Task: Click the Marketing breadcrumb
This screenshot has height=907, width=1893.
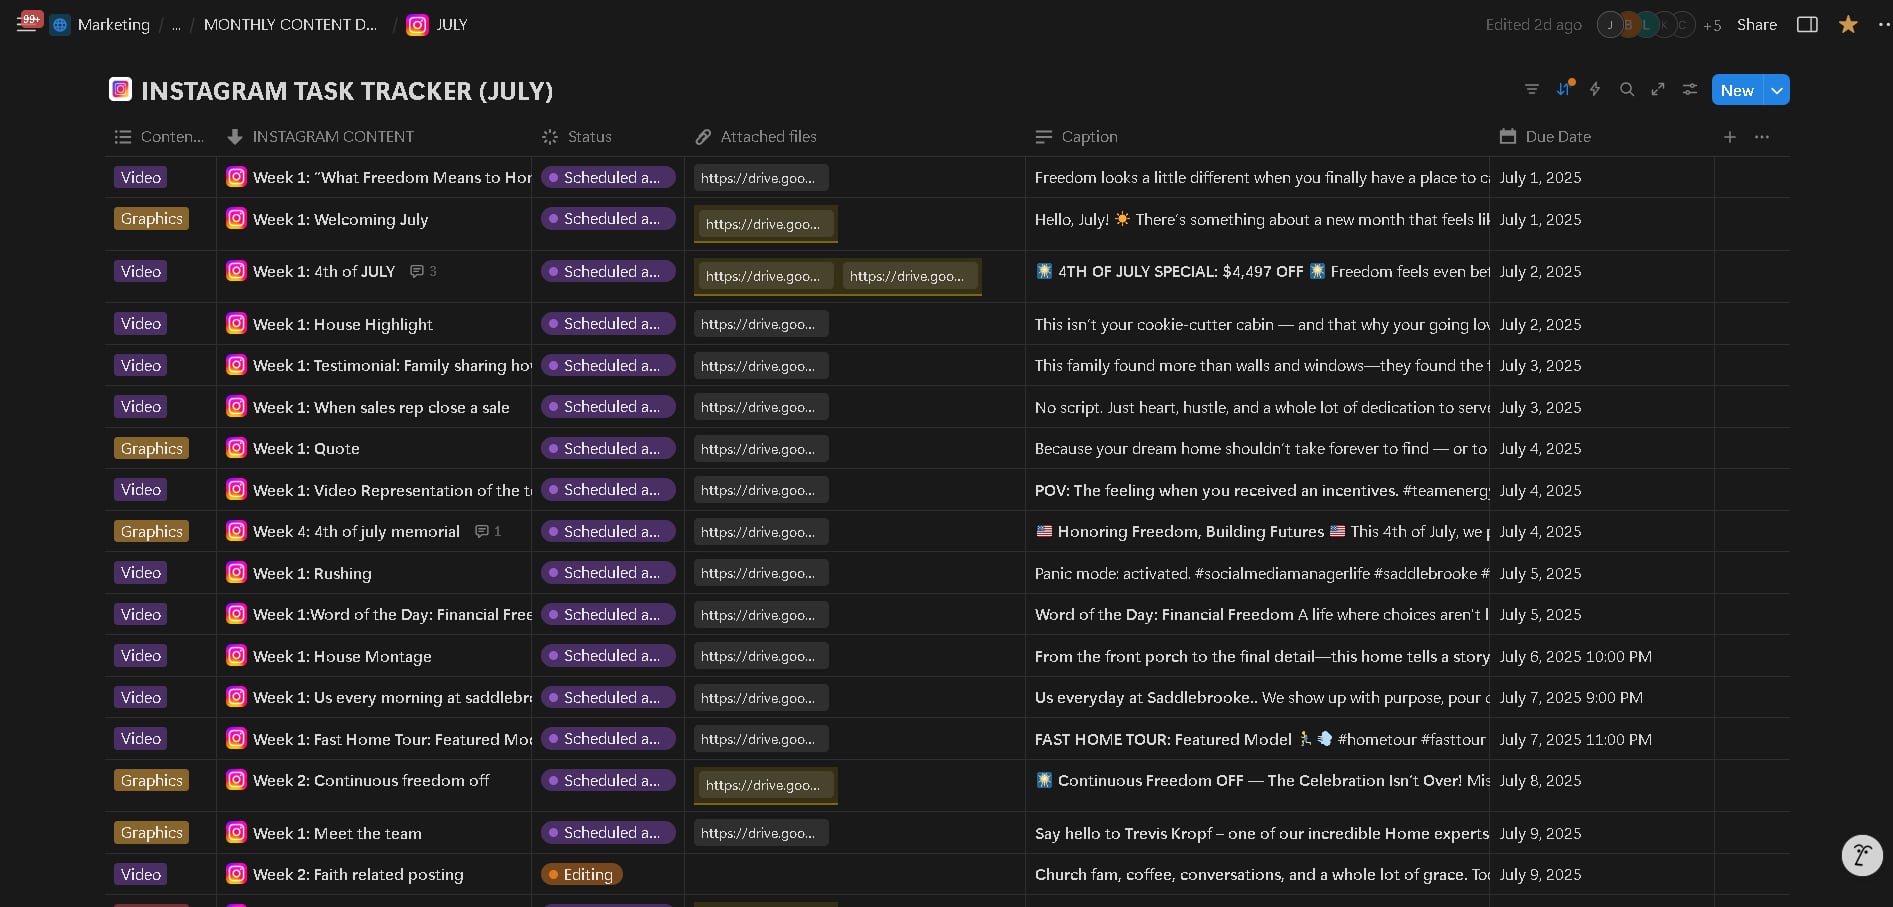Action: click(113, 25)
